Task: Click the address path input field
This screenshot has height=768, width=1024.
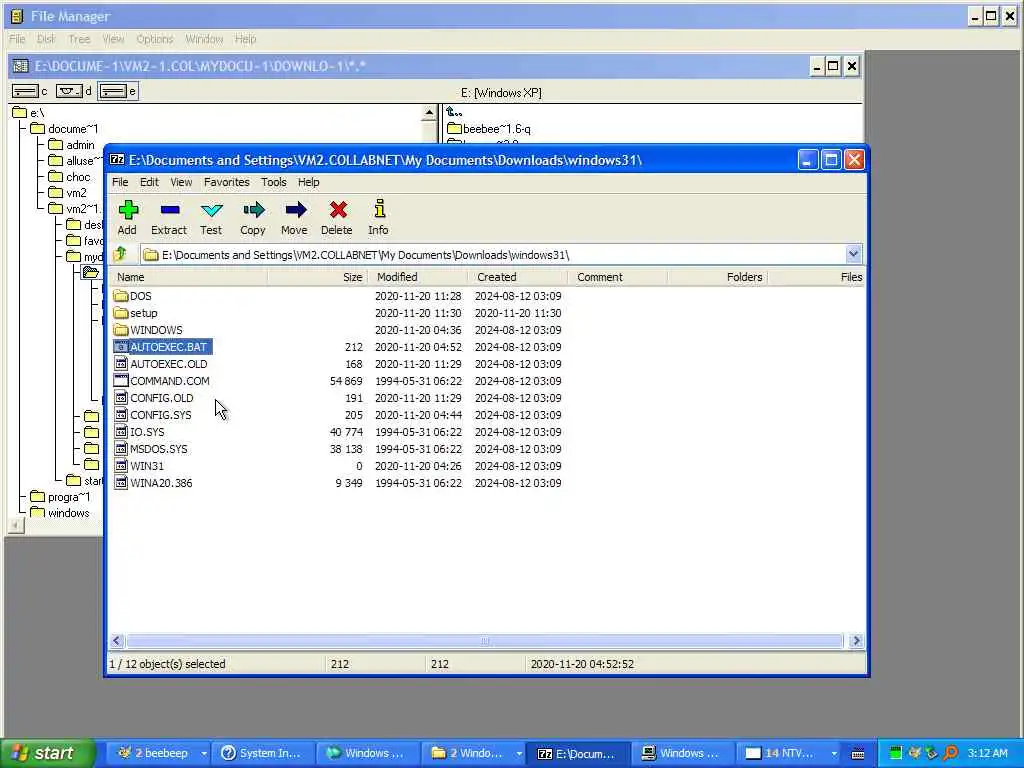Action: [x=494, y=255]
